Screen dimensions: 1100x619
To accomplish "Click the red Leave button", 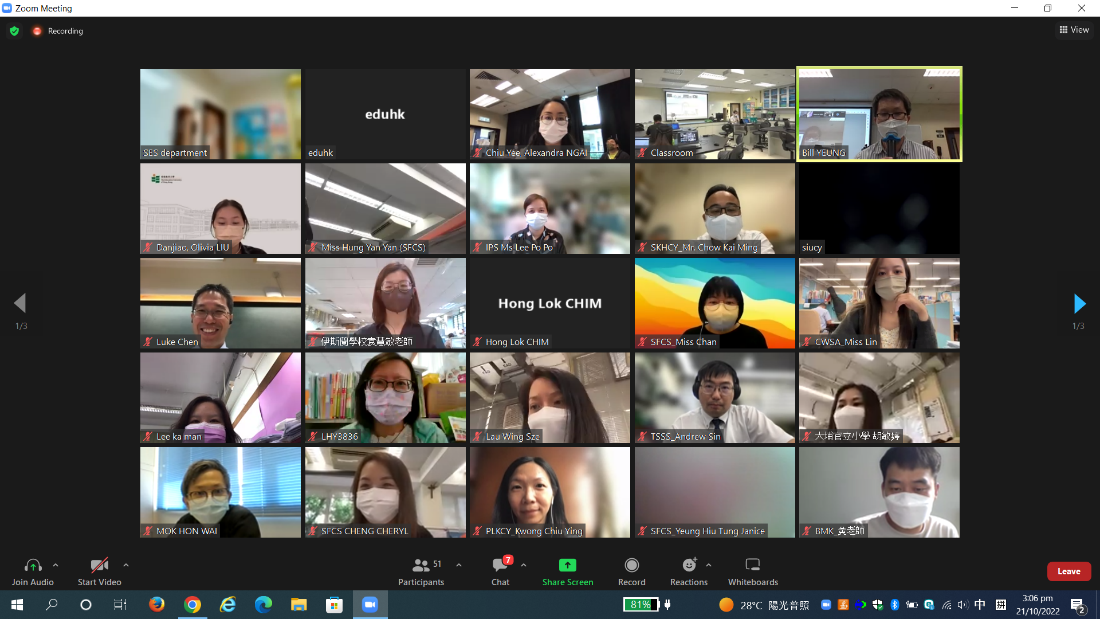I will (x=1068, y=571).
